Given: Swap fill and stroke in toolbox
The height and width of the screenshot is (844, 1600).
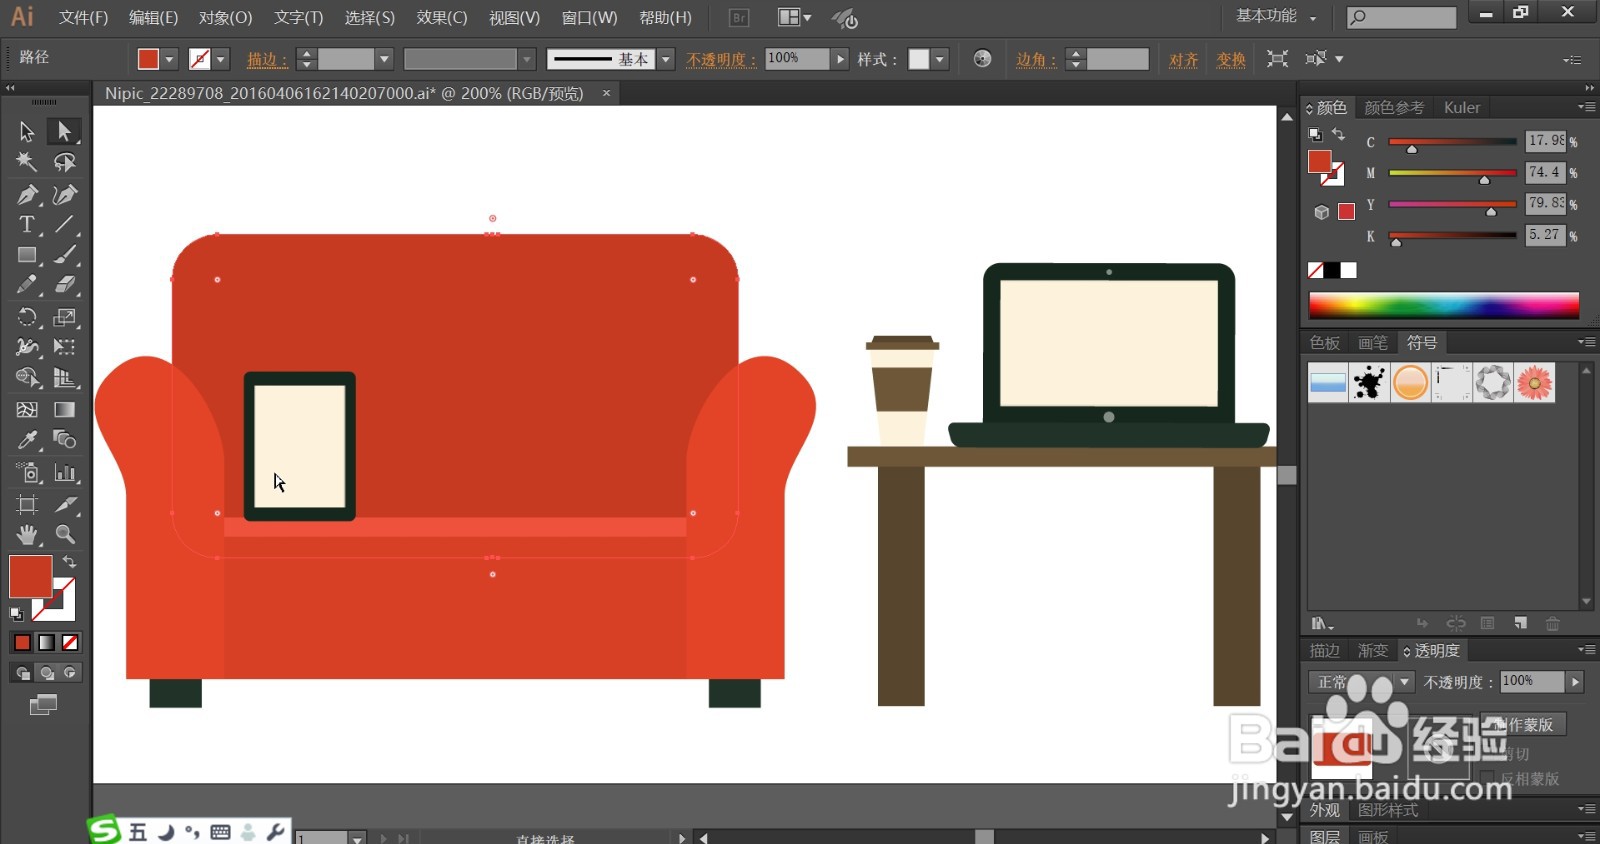Looking at the screenshot, I should (69, 562).
